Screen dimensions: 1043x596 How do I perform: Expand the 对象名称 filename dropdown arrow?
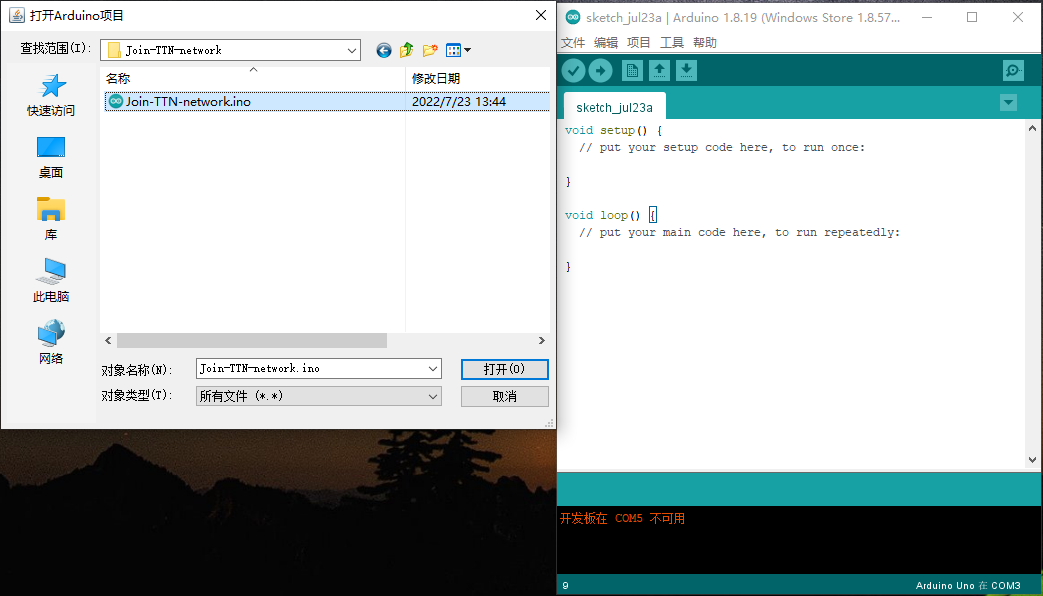click(432, 369)
